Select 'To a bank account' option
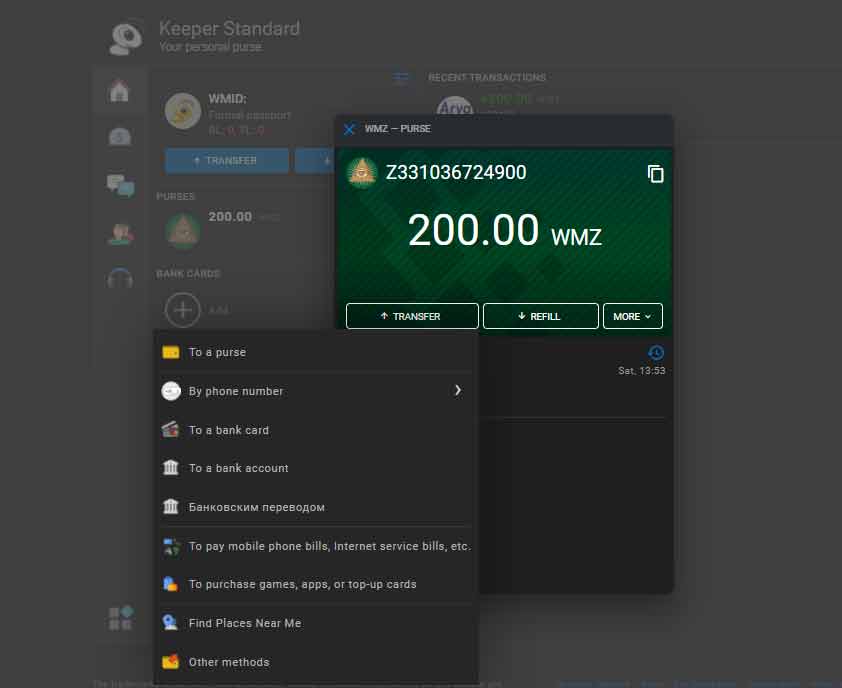This screenshot has width=842, height=688. point(316,468)
